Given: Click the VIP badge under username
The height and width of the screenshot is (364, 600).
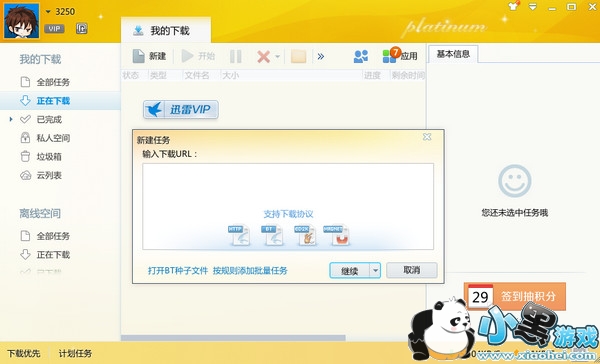Looking at the screenshot, I should pyautogui.click(x=54, y=28).
